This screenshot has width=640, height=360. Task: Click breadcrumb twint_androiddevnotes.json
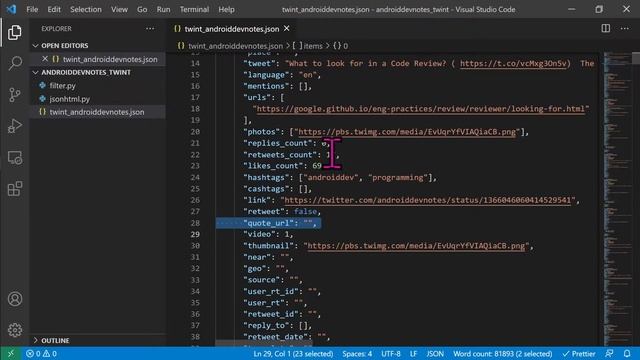235,46
